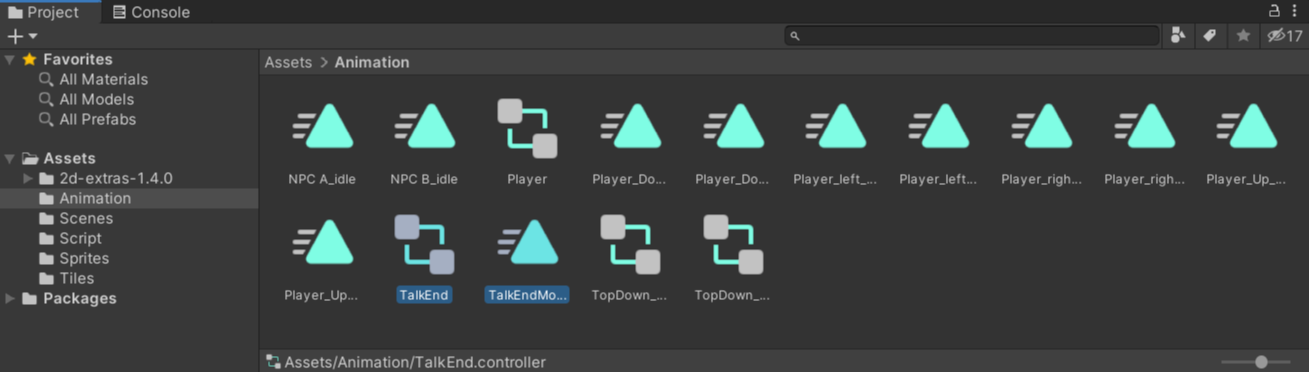
Task: Open the Sprites folder
Action: click(x=129, y=259)
